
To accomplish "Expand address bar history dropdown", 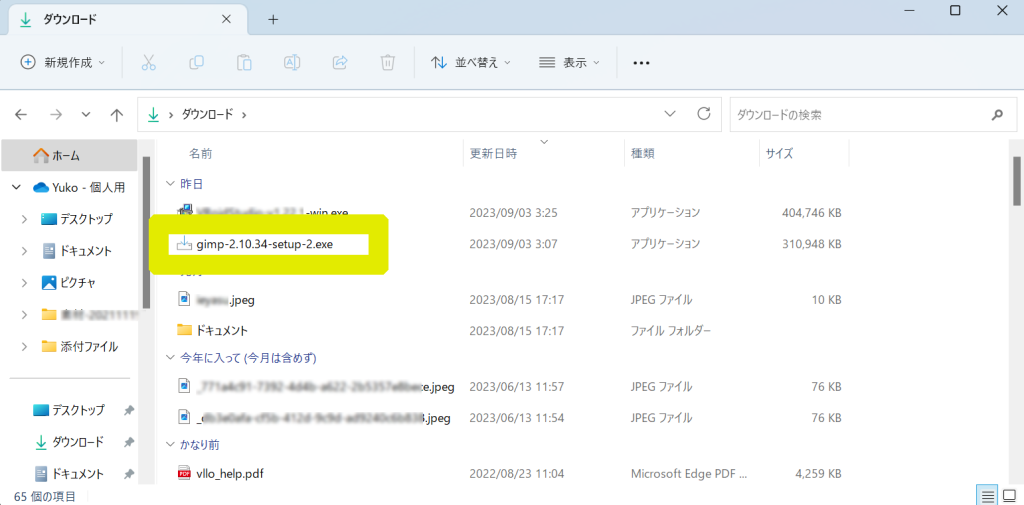I will [x=669, y=114].
